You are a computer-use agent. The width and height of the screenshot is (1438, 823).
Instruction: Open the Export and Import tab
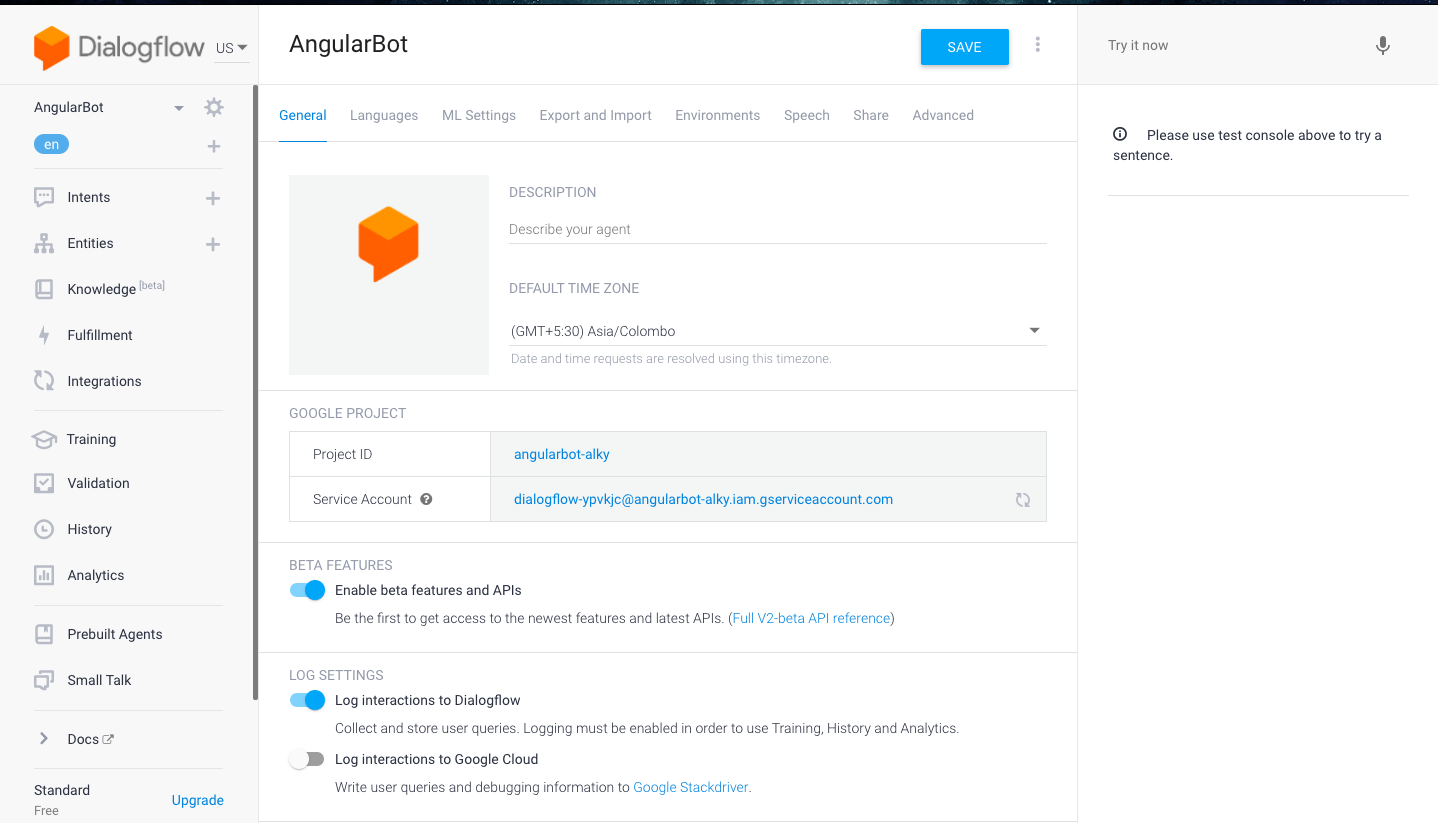click(x=595, y=115)
